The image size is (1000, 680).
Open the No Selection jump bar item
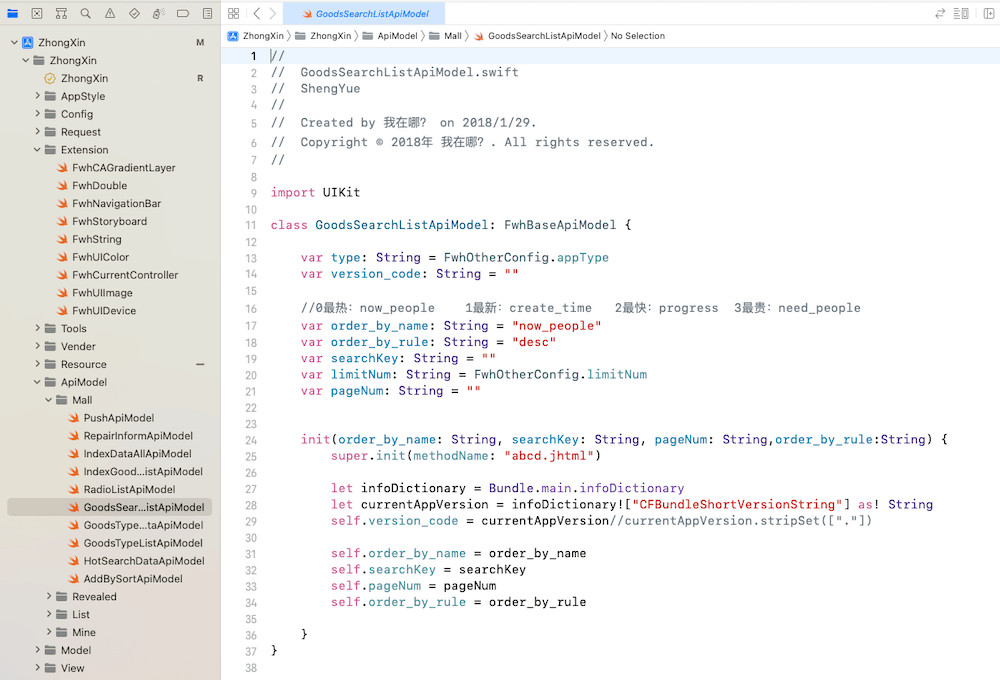tap(638, 36)
